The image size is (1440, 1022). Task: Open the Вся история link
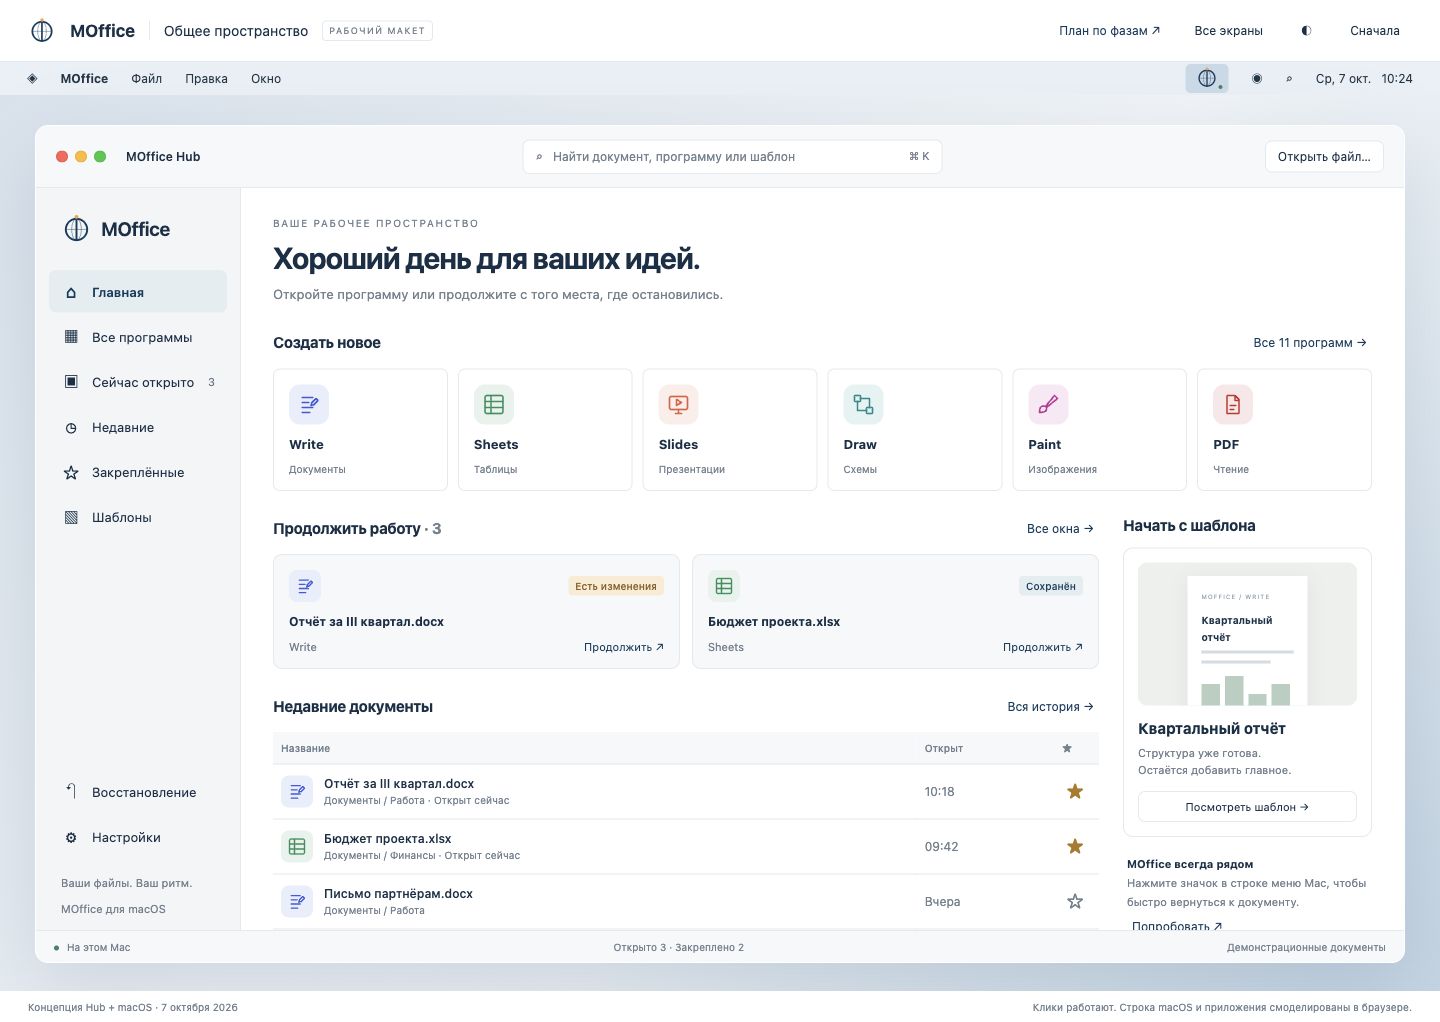1050,707
